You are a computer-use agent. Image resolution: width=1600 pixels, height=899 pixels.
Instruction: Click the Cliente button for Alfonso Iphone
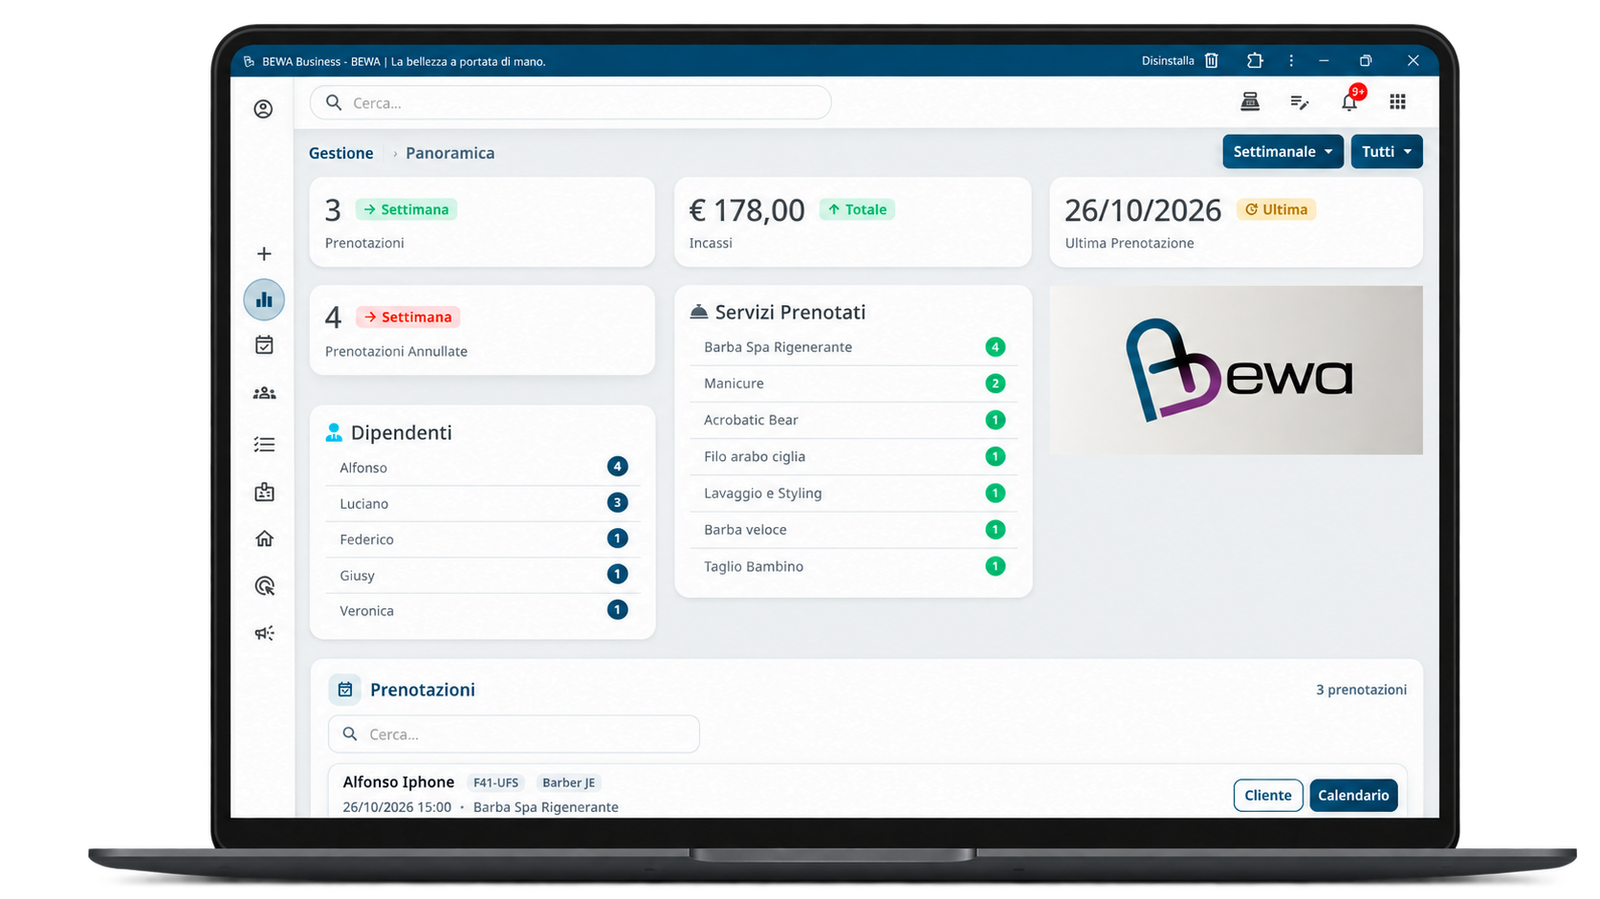(1268, 795)
